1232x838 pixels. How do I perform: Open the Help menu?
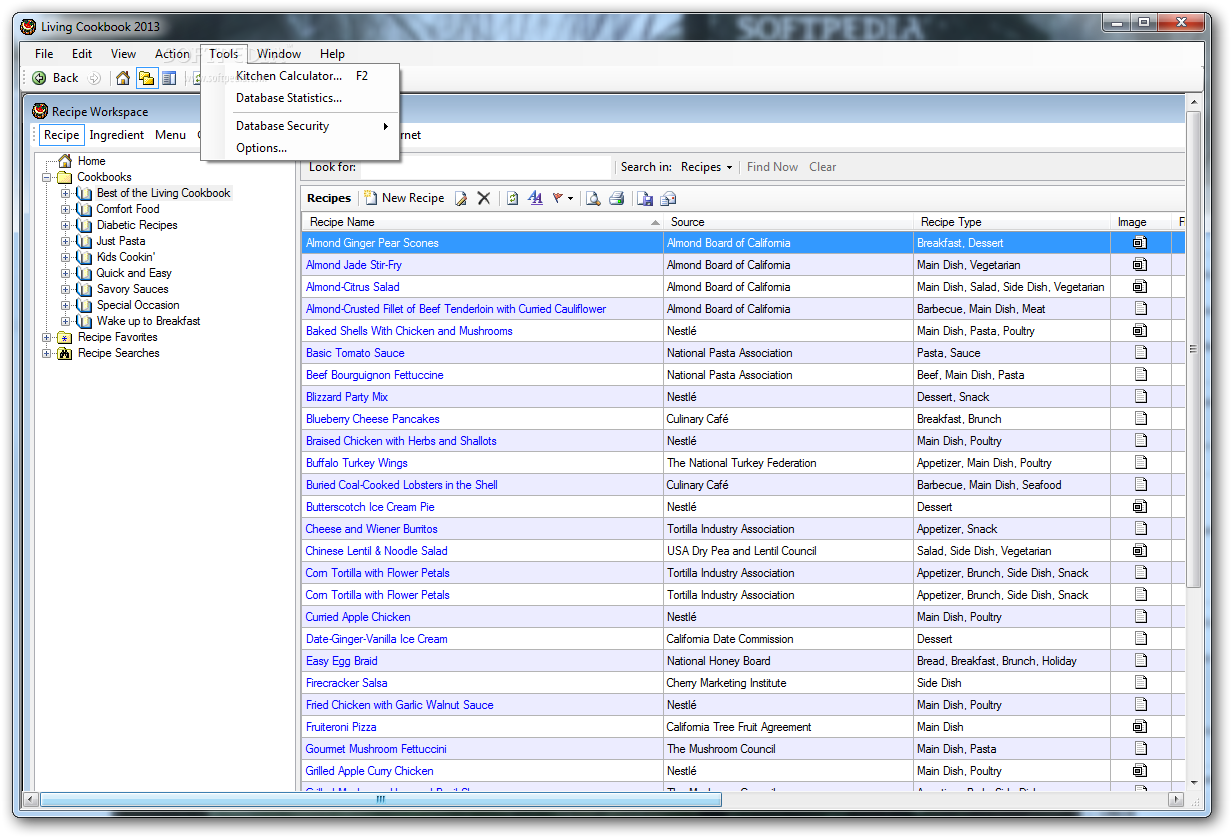point(332,54)
